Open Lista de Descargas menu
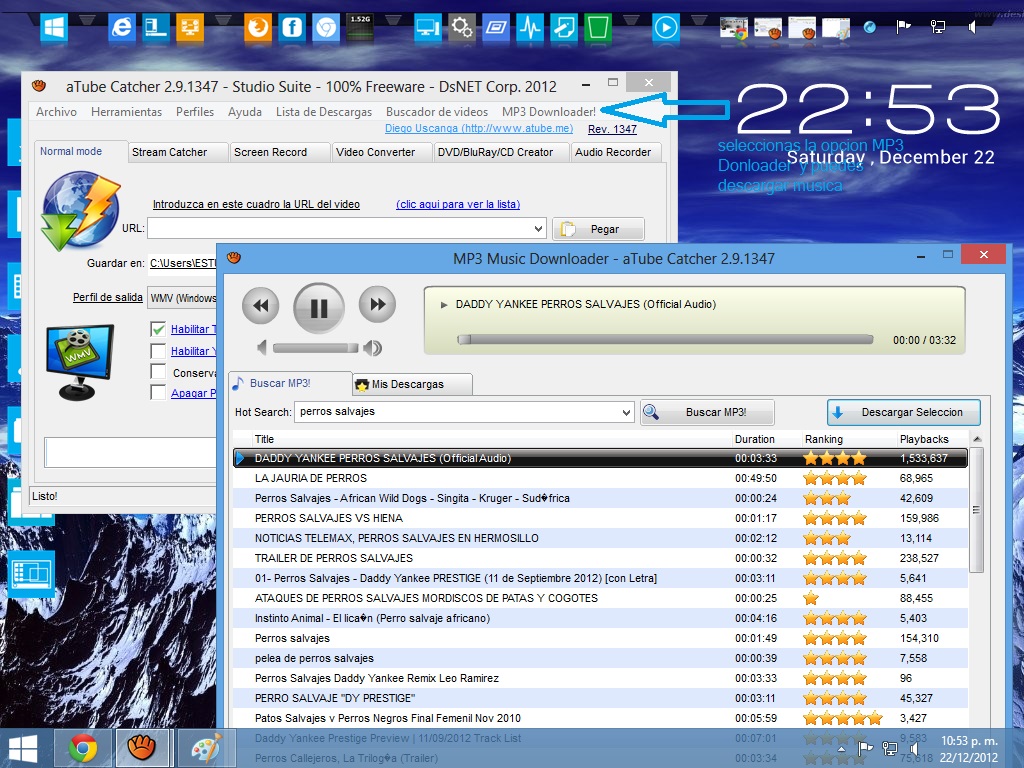 point(324,112)
